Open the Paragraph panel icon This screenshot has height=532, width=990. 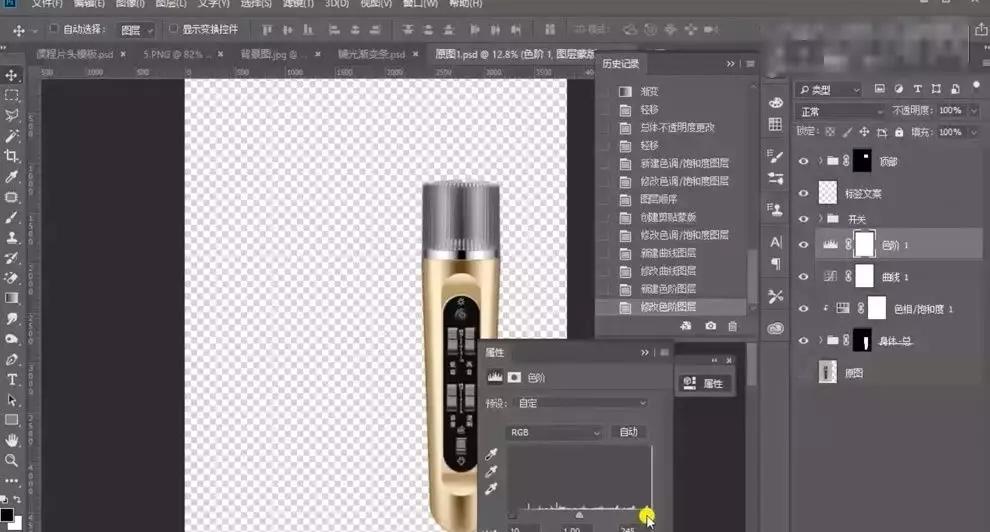(x=776, y=263)
